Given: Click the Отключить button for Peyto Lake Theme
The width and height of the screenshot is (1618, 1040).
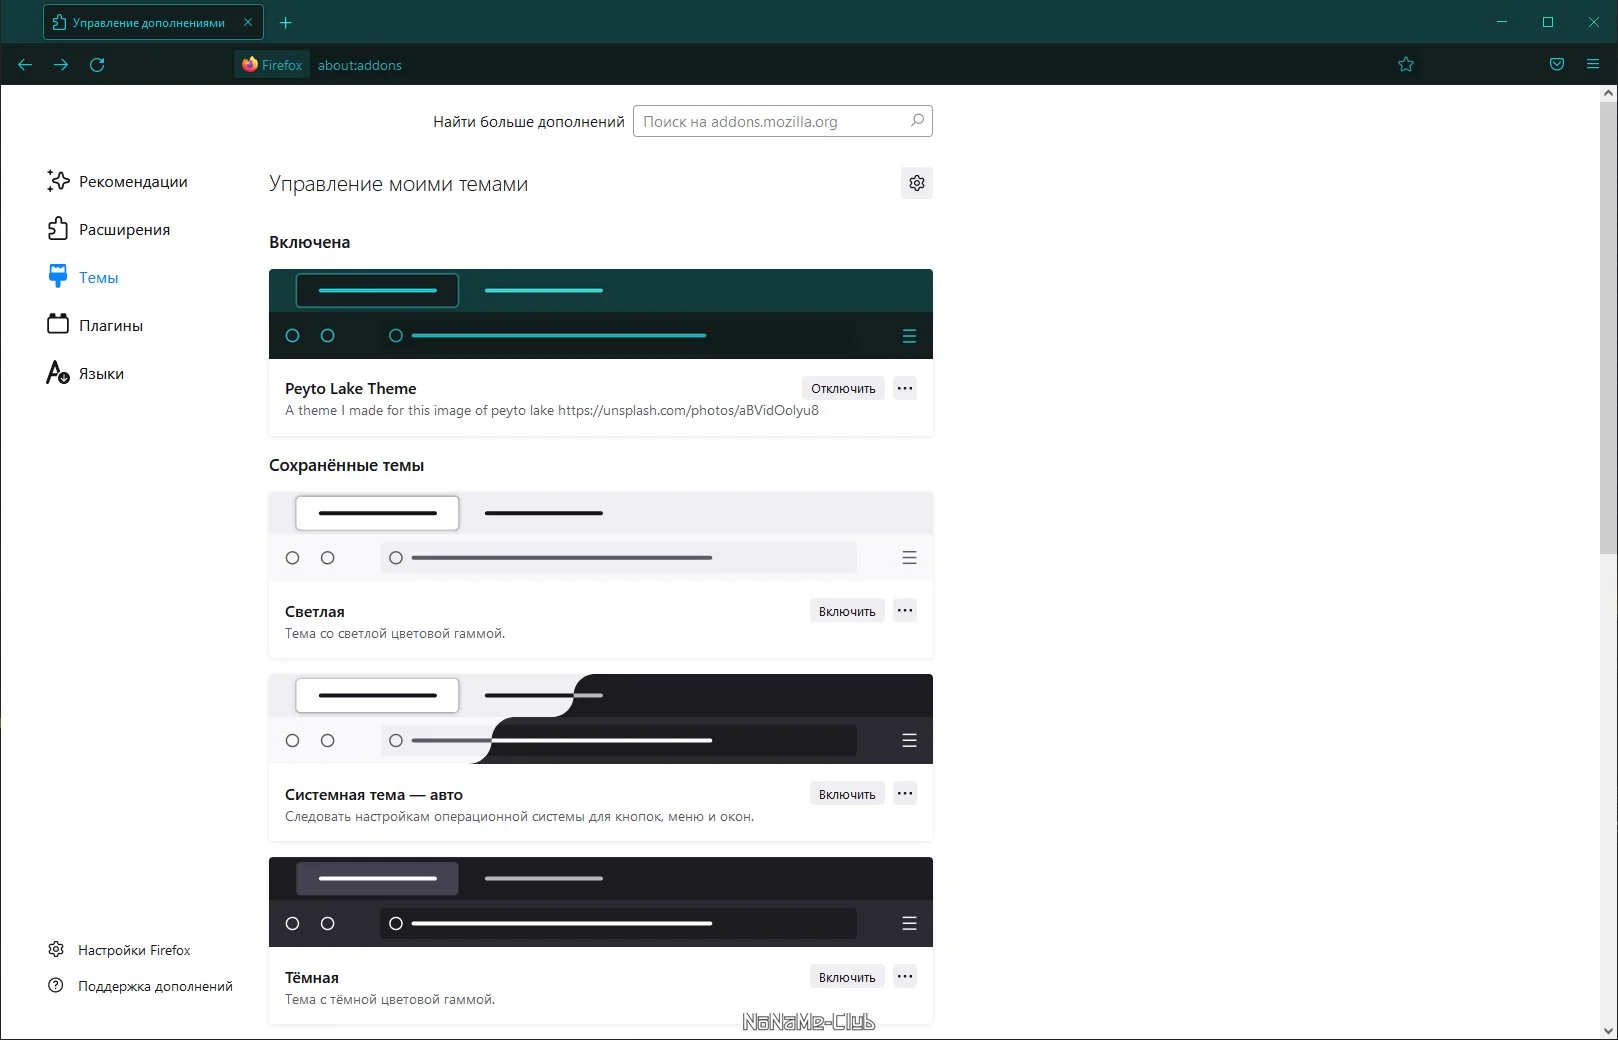Looking at the screenshot, I should pos(843,388).
